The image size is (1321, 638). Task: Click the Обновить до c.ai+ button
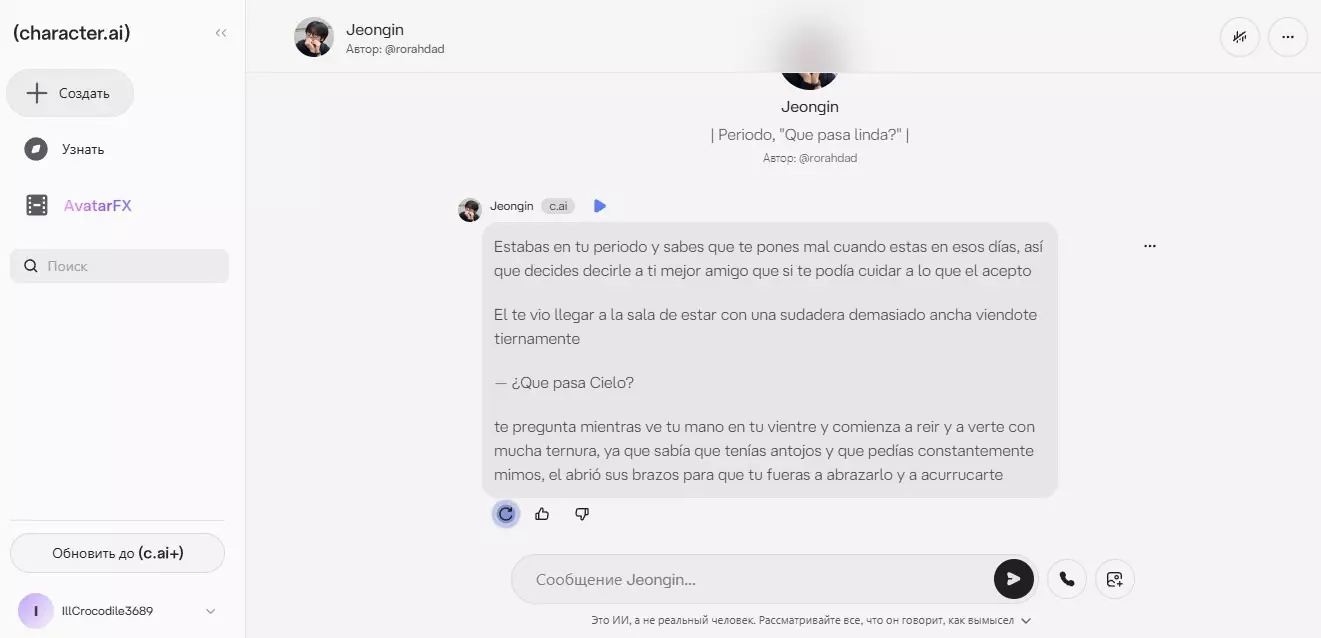click(x=117, y=553)
